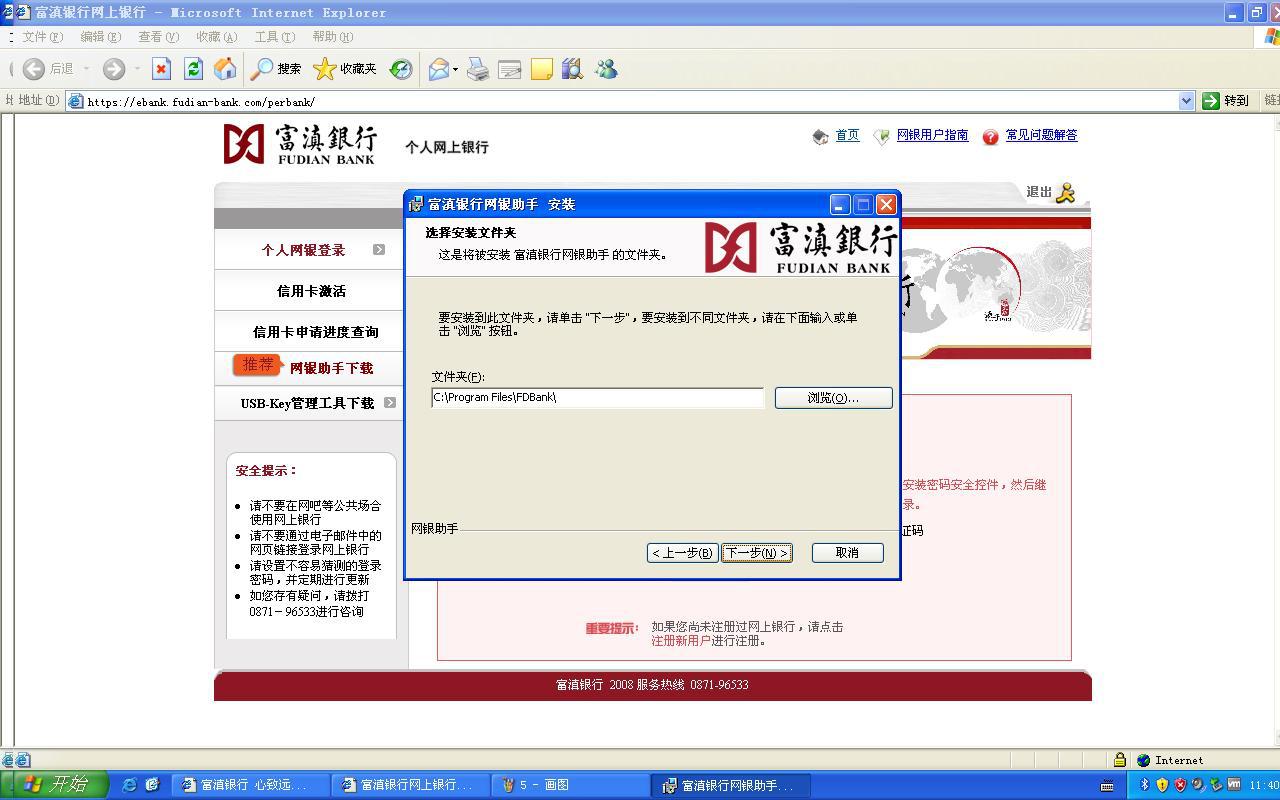The width and height of the screenshot is (1280, 800).
Task: Click the Research books icon
Action: [572, 69]
